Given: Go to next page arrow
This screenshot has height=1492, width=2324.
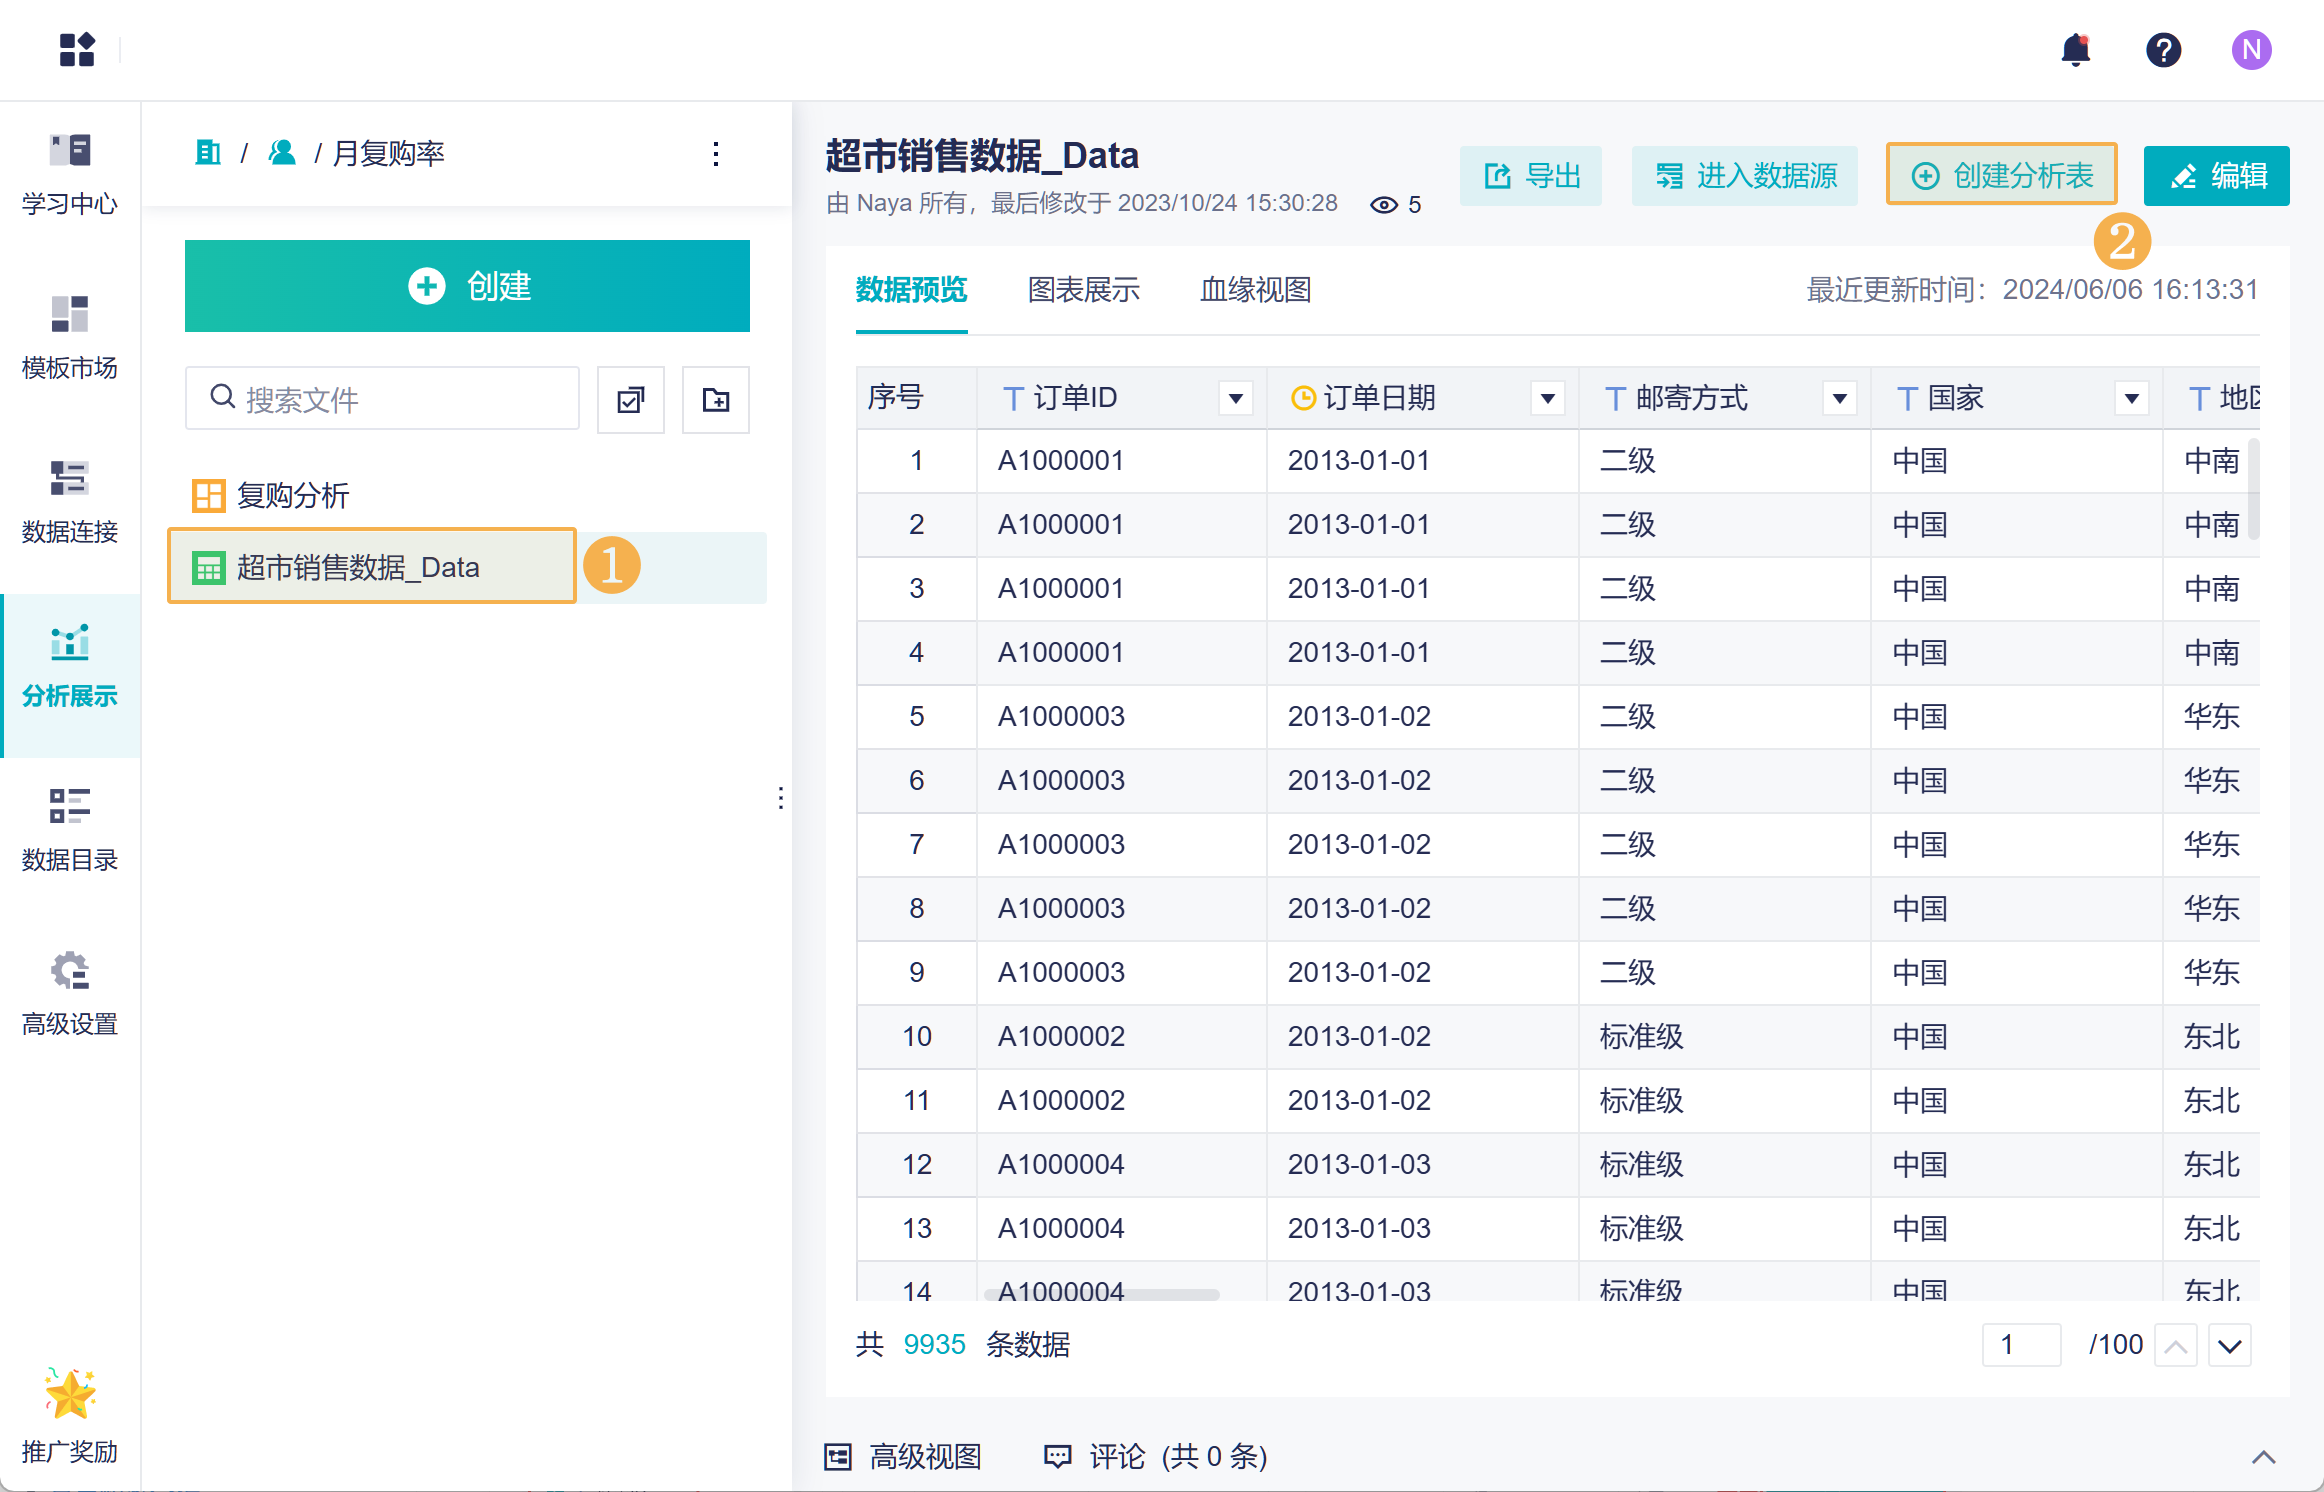Looking at the screenshot, I should click(x=2230, y=1345).
